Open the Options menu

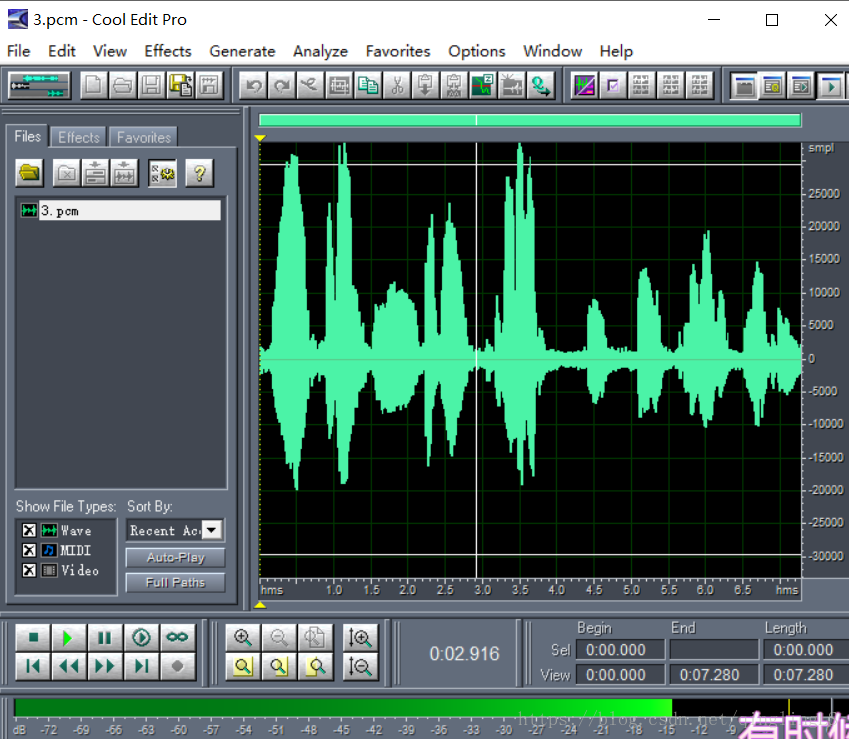[x=477, y=51]
